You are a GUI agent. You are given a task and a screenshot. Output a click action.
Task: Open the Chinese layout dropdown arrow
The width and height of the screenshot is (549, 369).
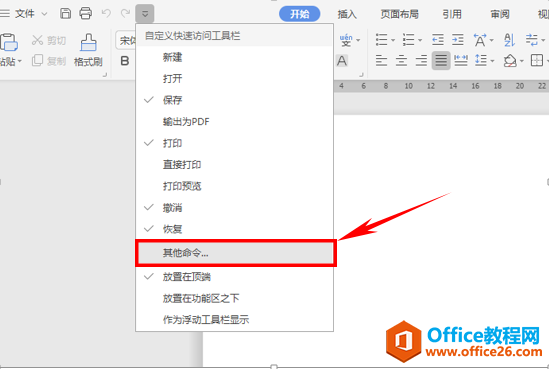[x=492, y=40]
